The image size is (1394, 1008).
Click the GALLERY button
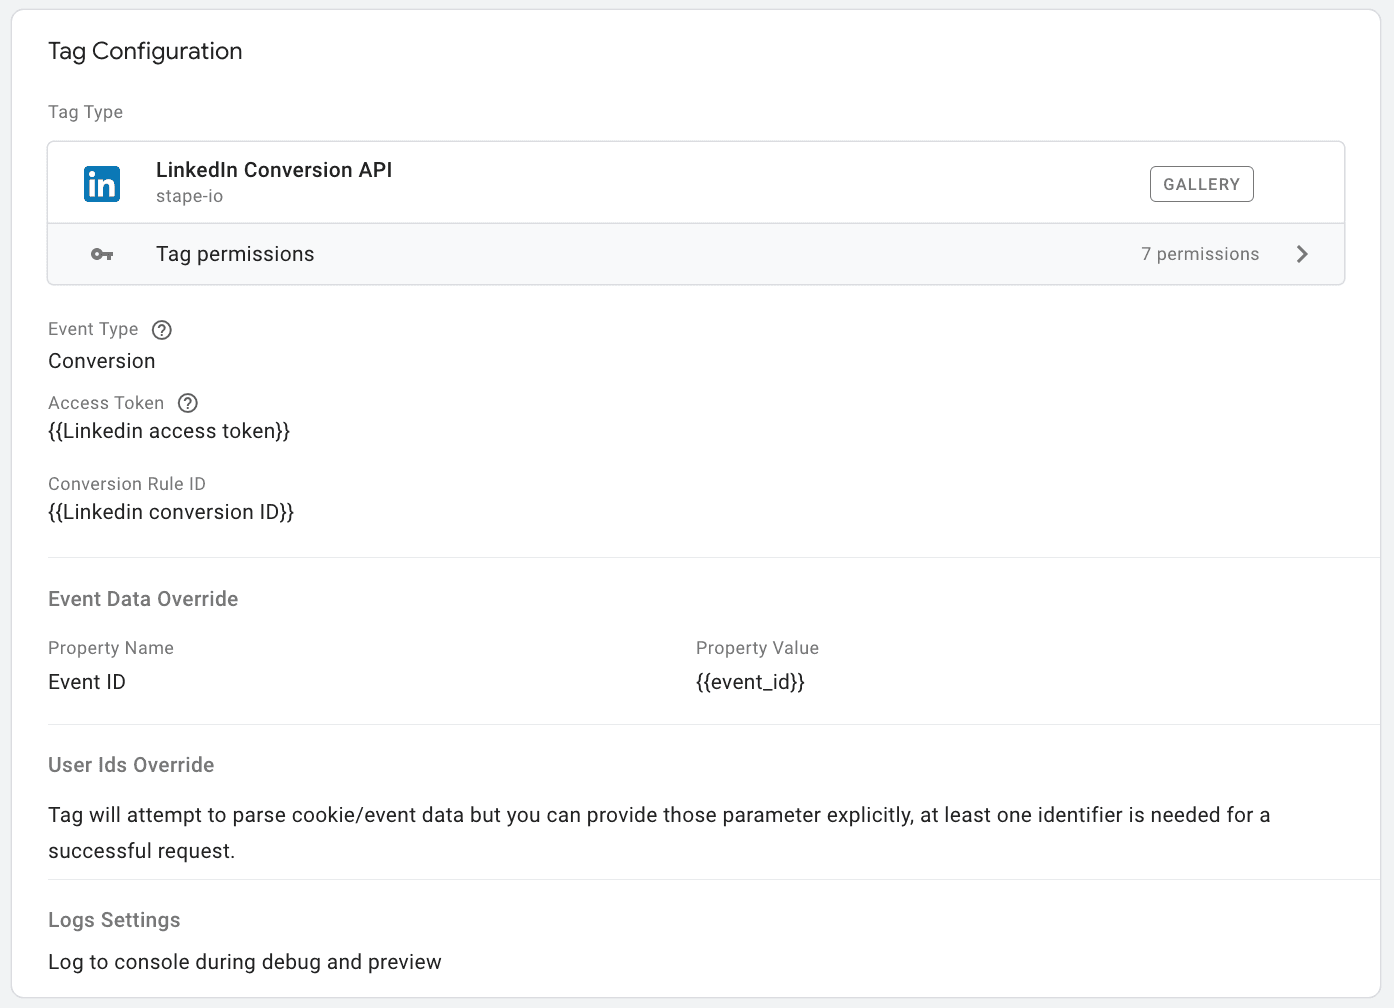tap(1201, 184)
